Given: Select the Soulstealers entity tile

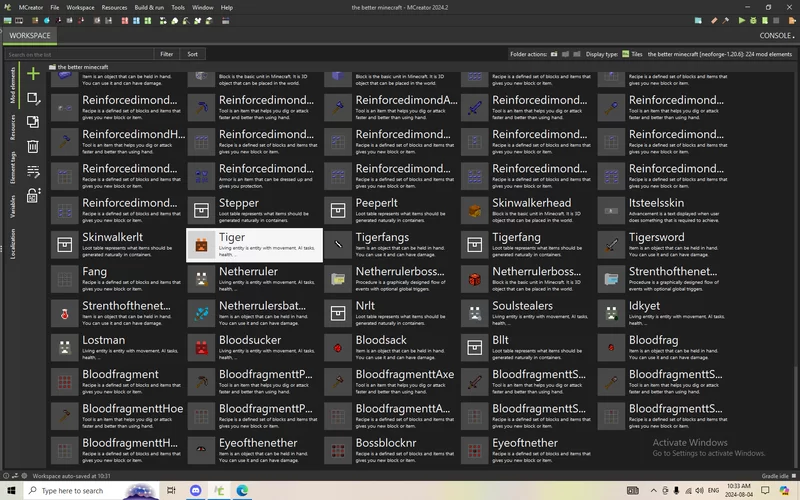Looking at the screenshot, I should [528, 313].
